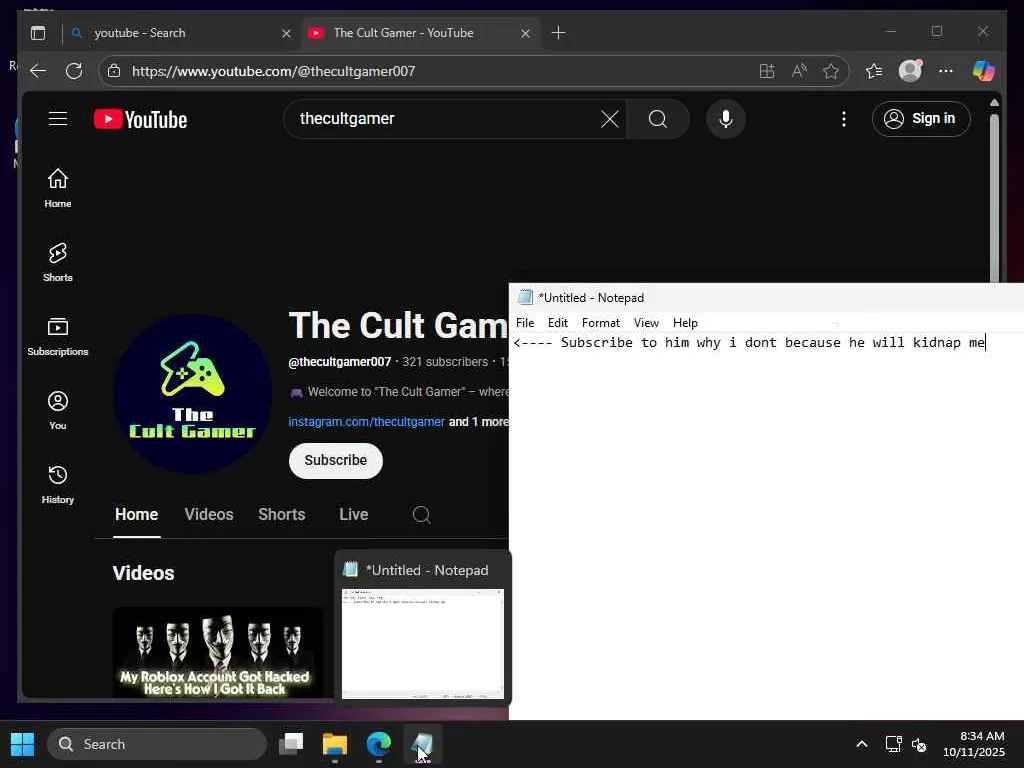Add page to favorites with star icon

point(831,71)
